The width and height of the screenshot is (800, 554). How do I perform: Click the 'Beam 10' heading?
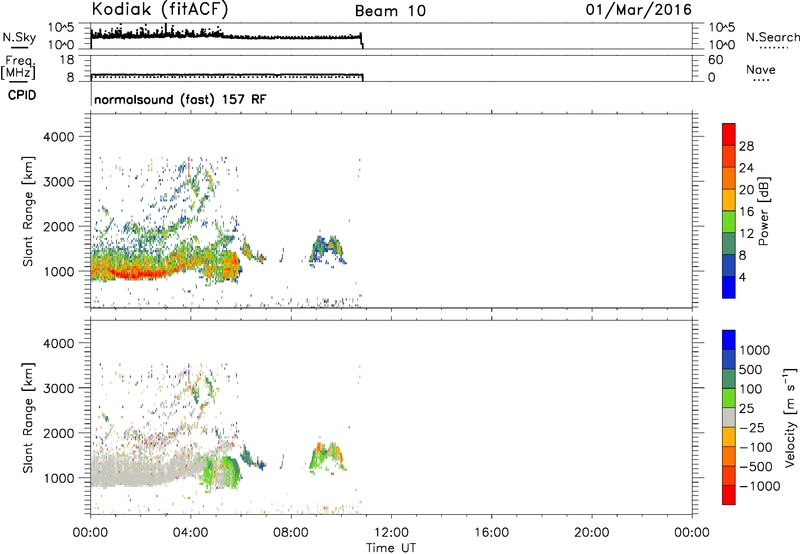(x=390, y=11)
